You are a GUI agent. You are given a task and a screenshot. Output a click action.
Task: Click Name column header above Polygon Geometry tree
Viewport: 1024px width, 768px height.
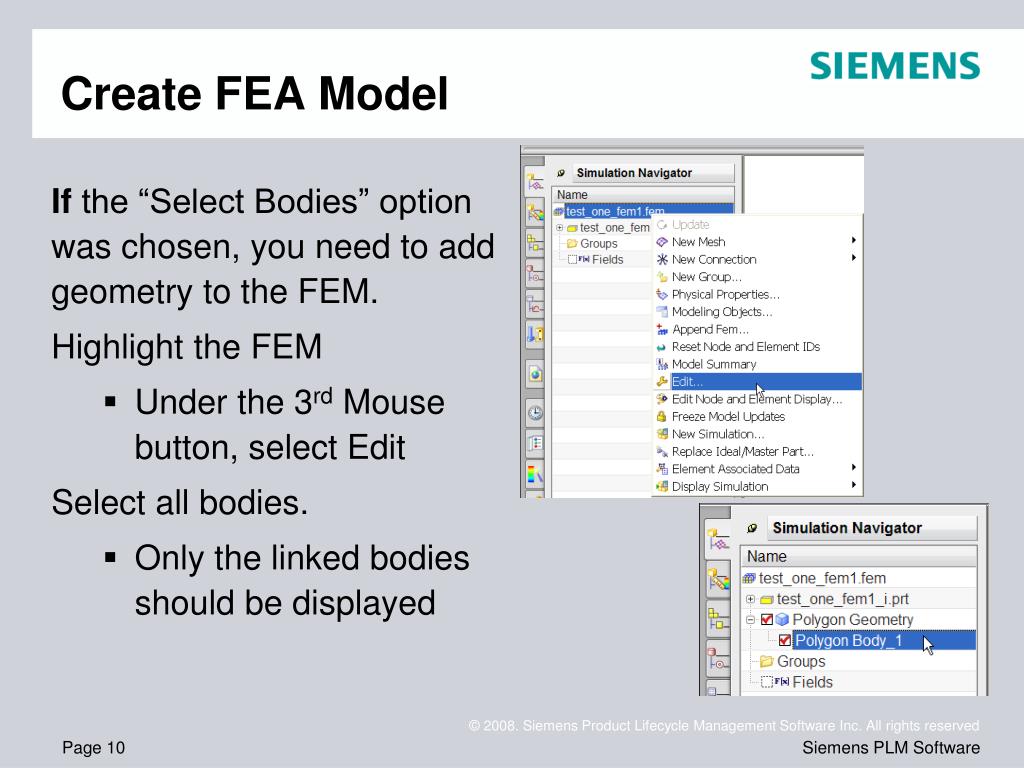859,556
